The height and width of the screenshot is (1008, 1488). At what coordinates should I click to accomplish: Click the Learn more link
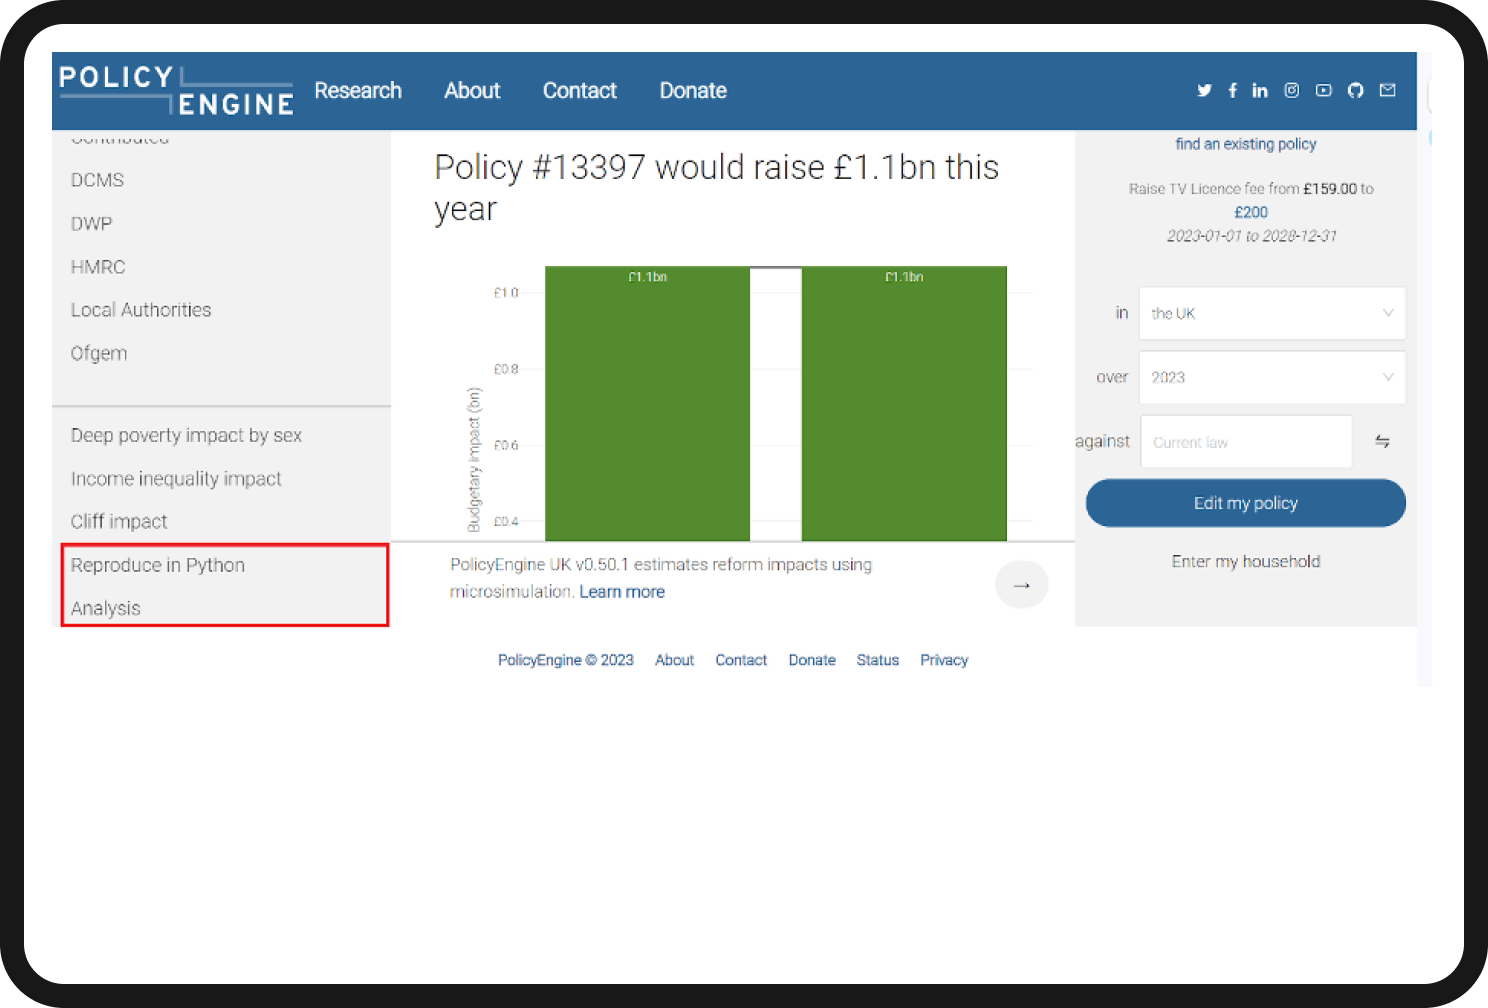(x=622, y=592)
